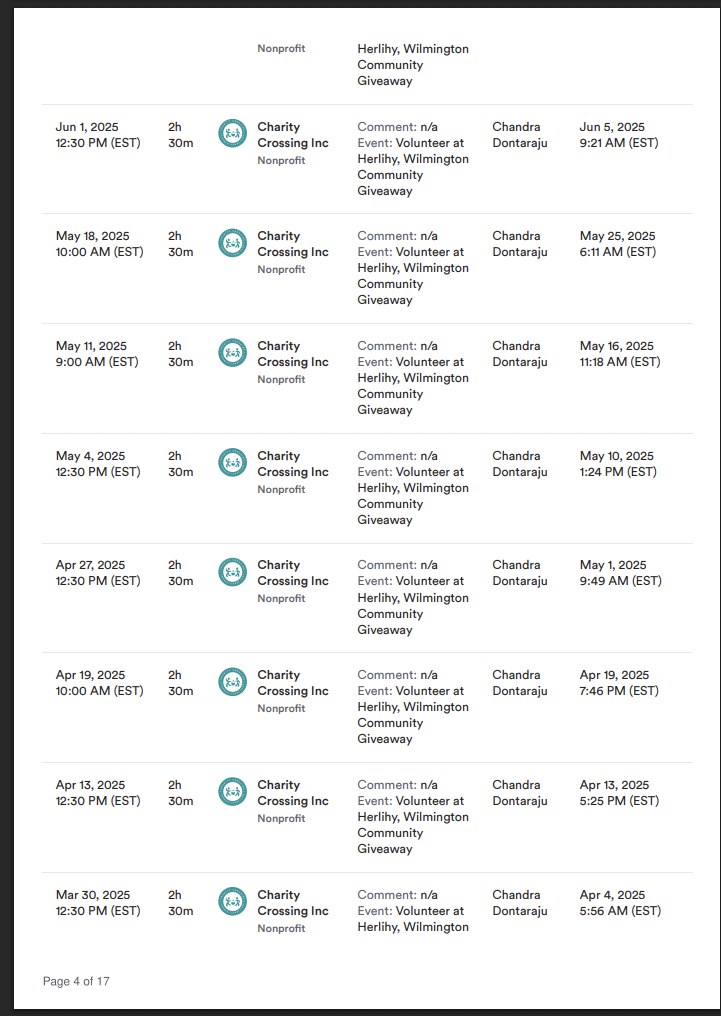The image size is (721, 1016).
Task: Click the Nonprofit label under Mar 30 row
Action: point(281,928)
